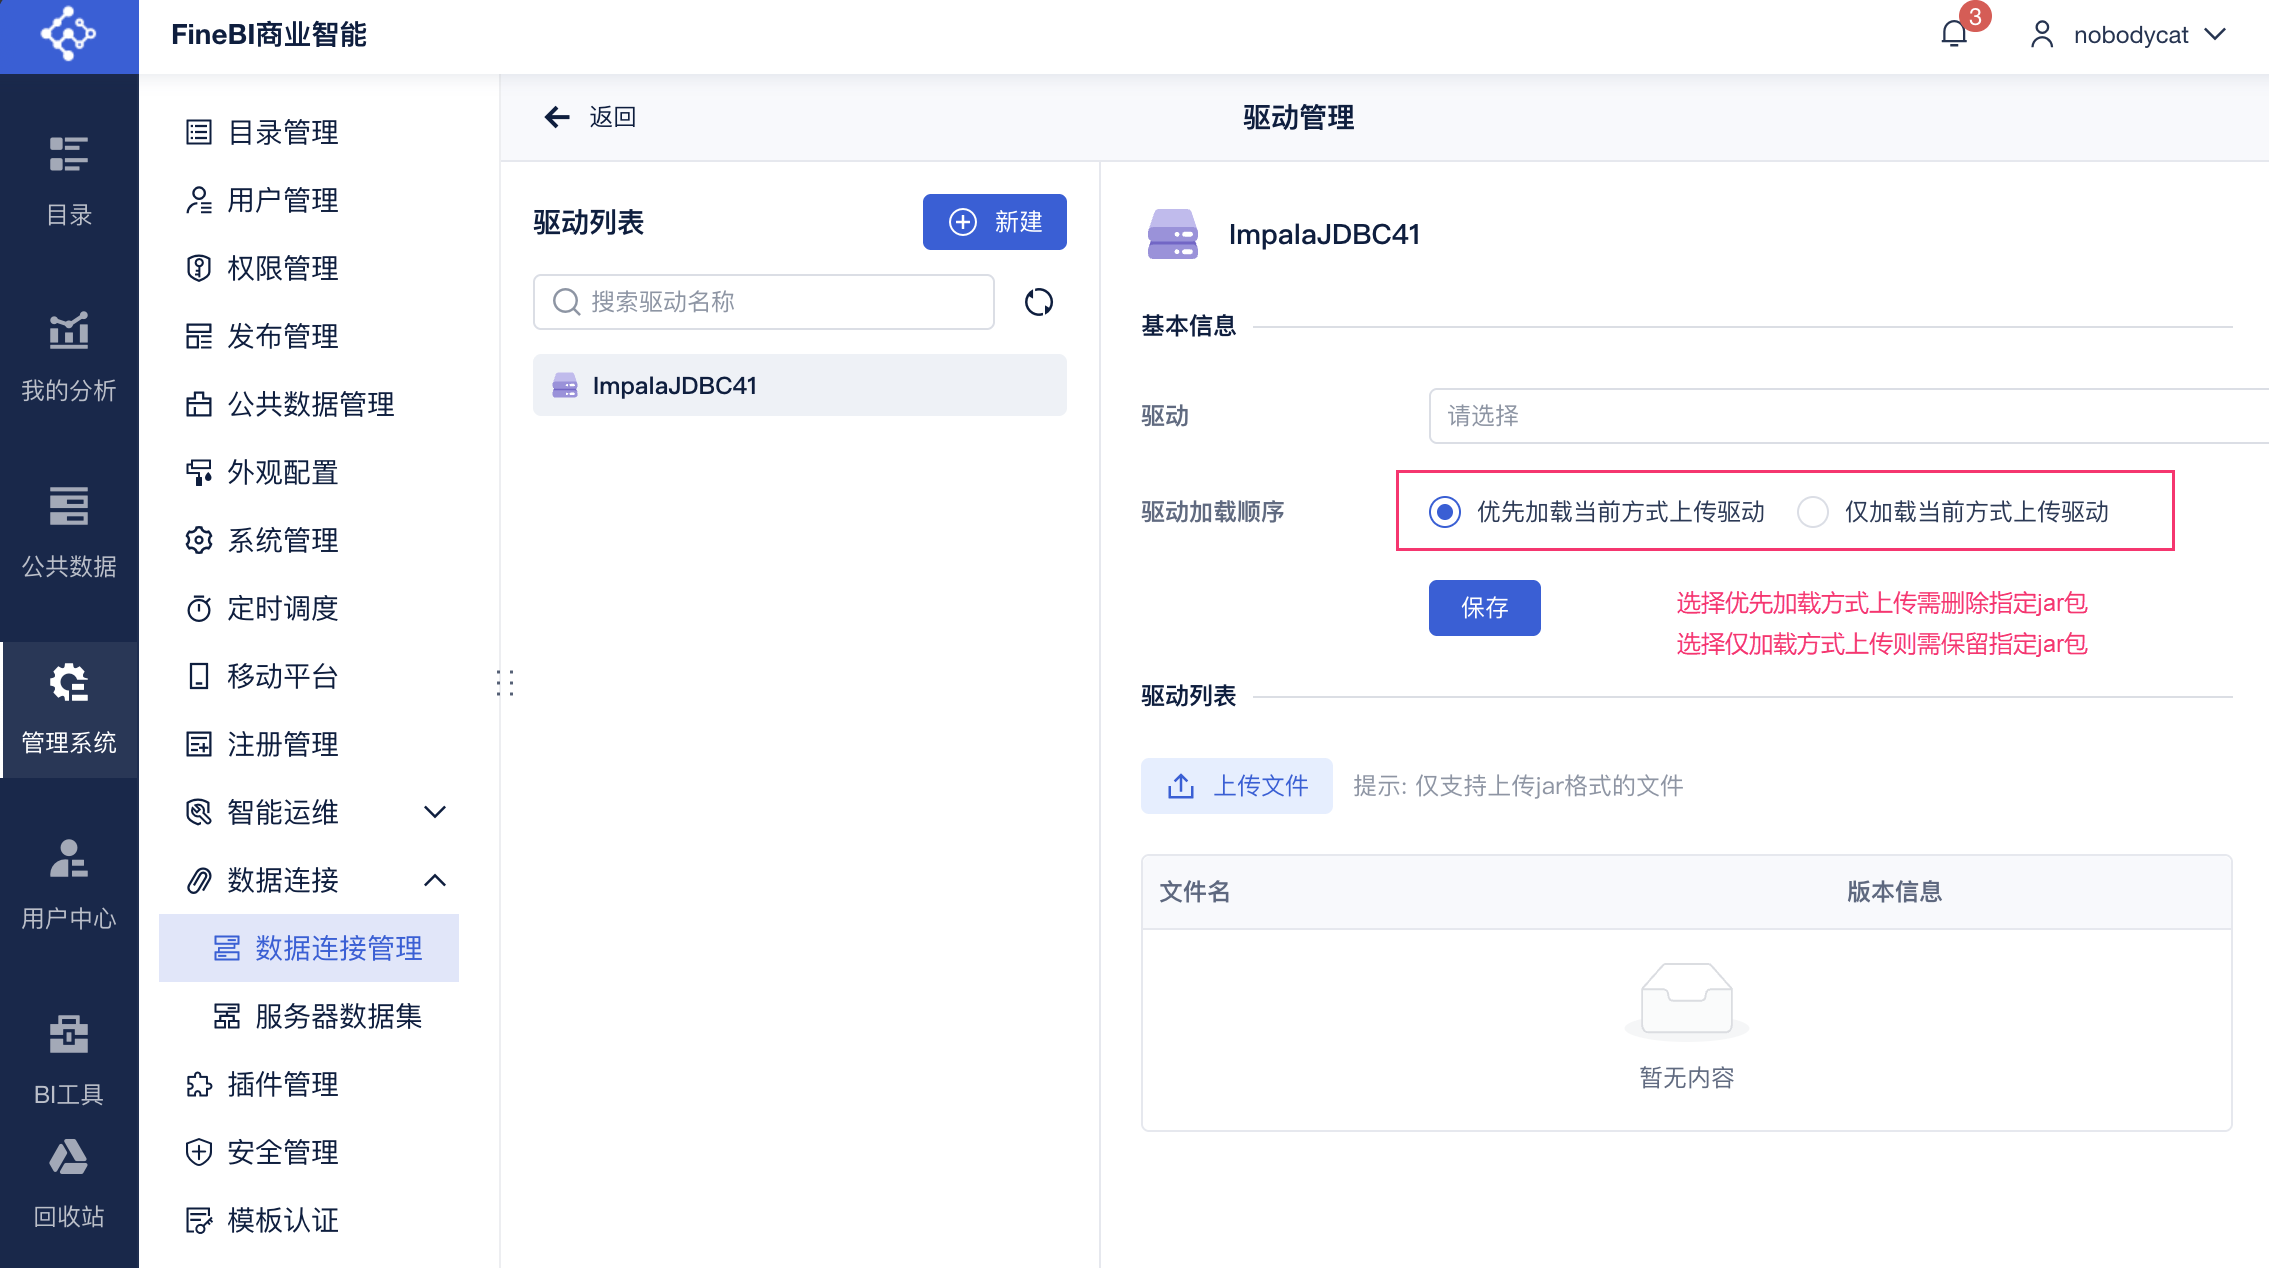Select the ImpalaJDBC41 entry in driver list

(799, 386)
